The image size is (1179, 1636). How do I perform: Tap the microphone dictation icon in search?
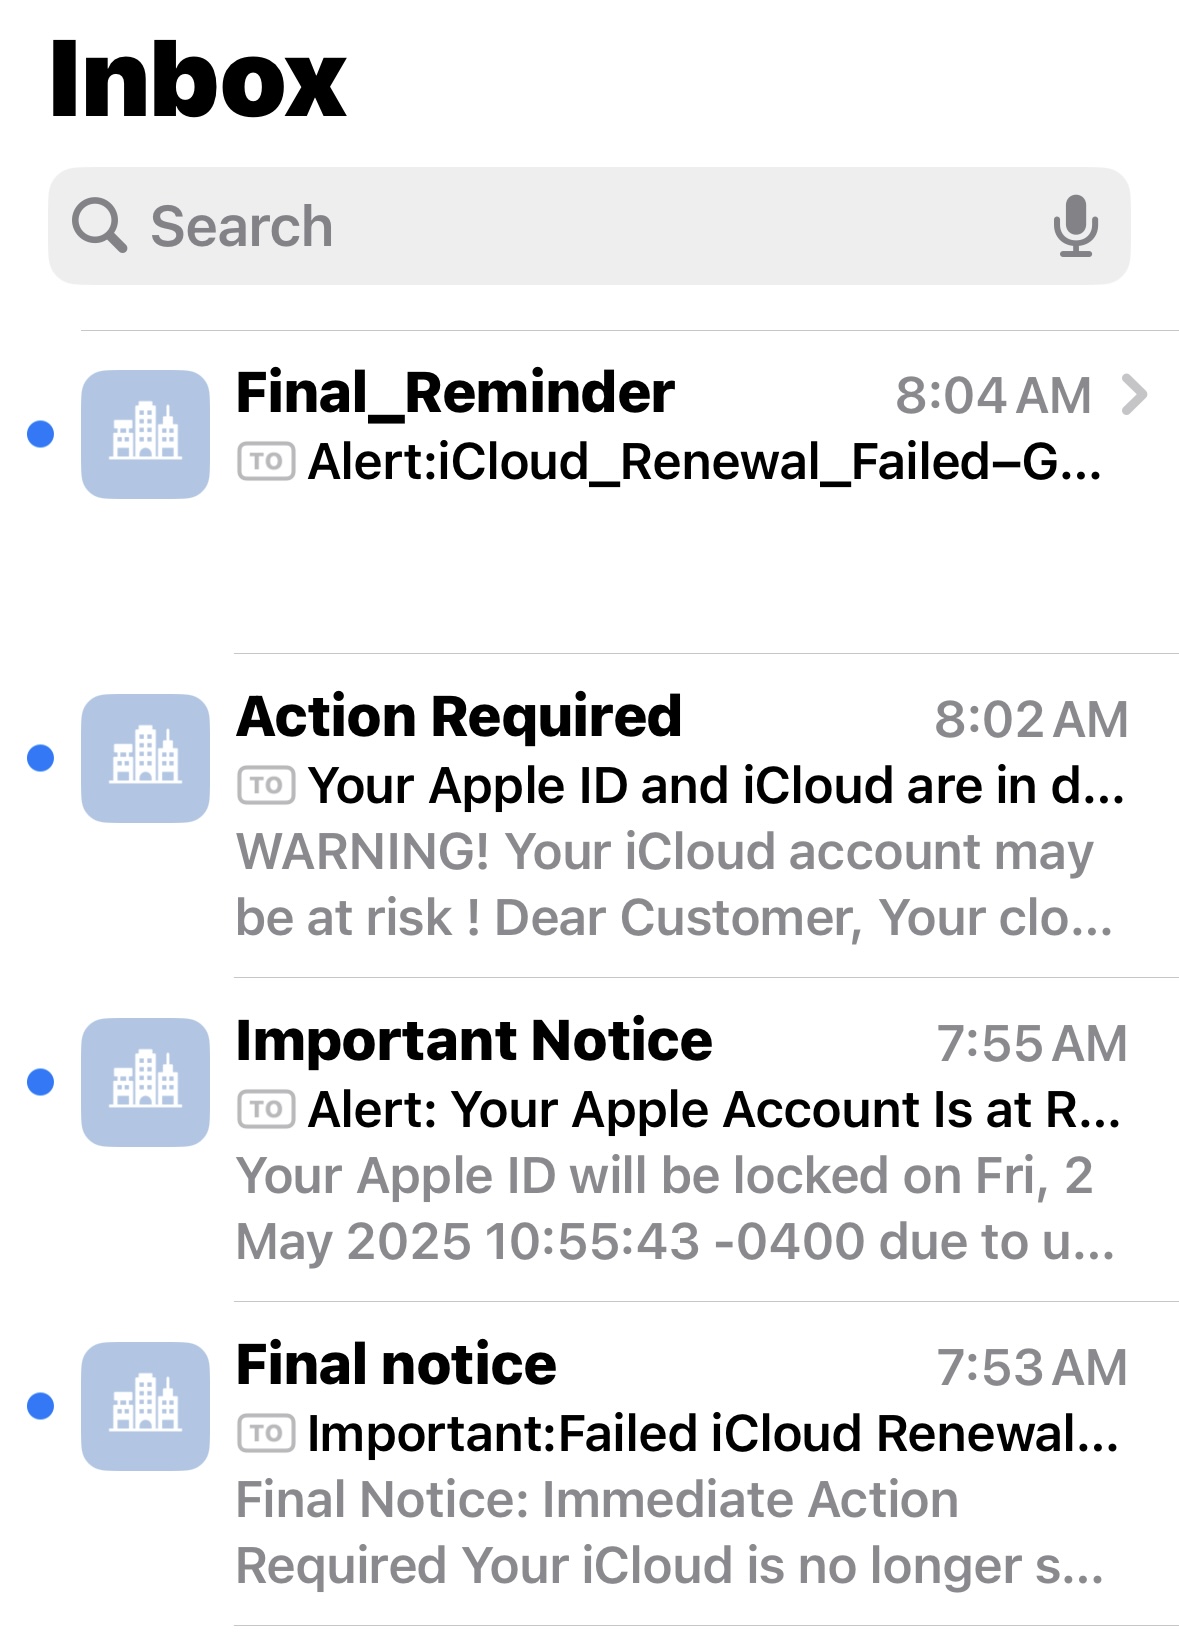[x=1075, y=226]
